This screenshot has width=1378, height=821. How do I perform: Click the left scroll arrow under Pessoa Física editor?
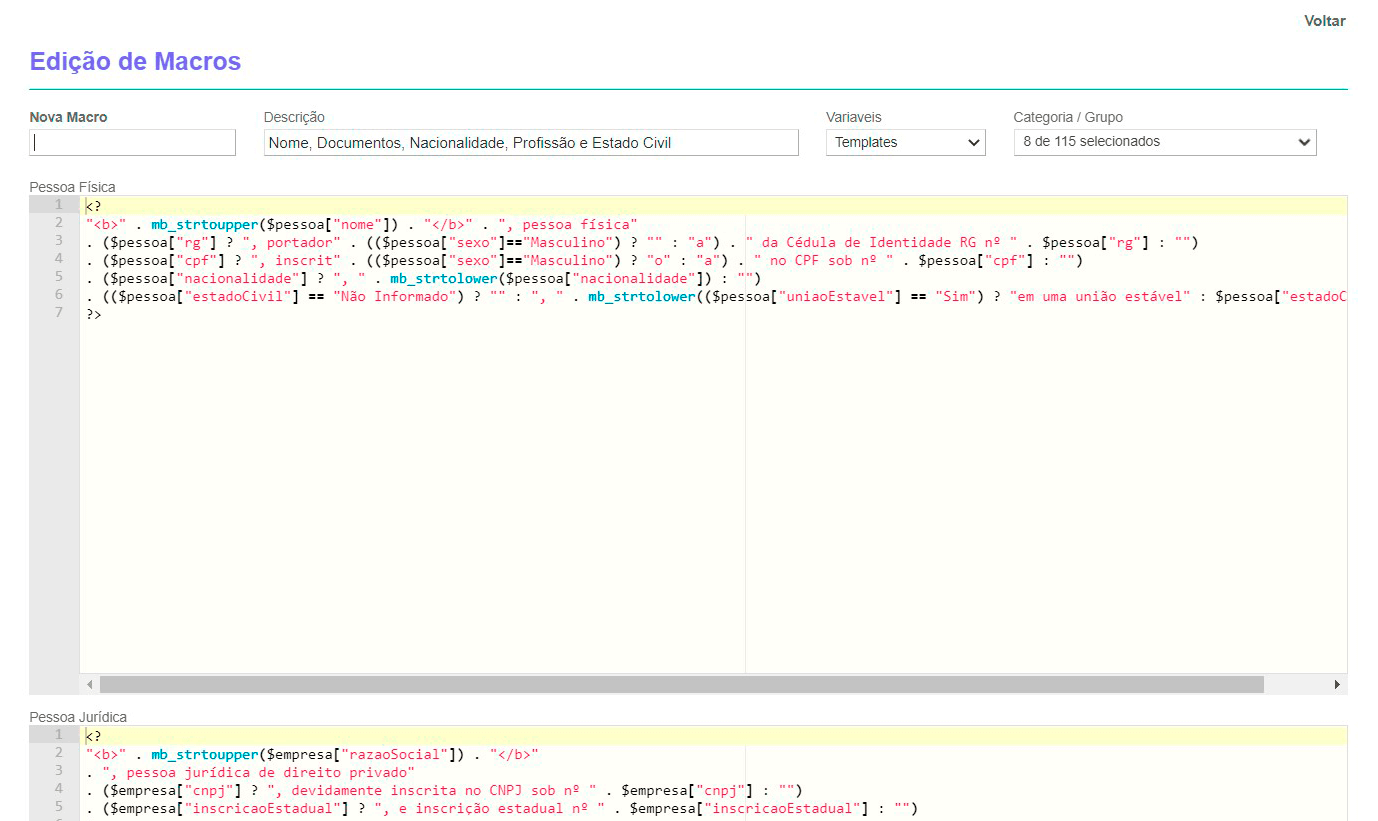click(90, 685)
